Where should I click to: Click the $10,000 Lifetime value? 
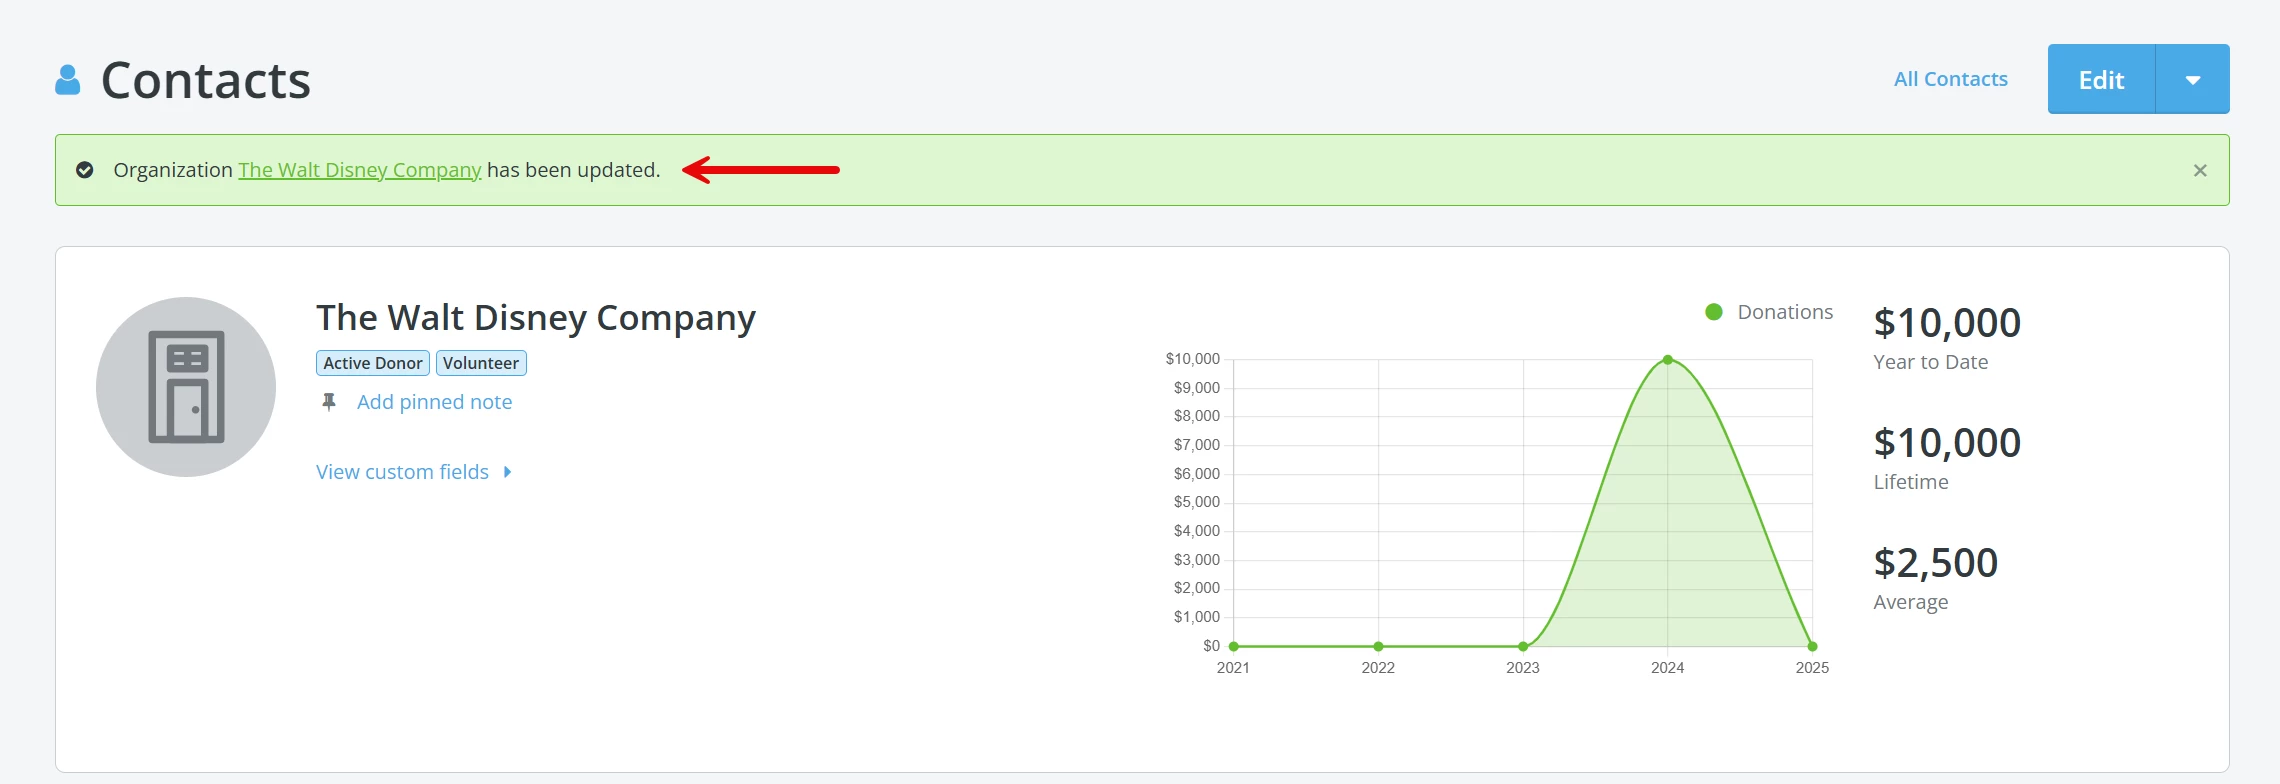click(1947, 443)
